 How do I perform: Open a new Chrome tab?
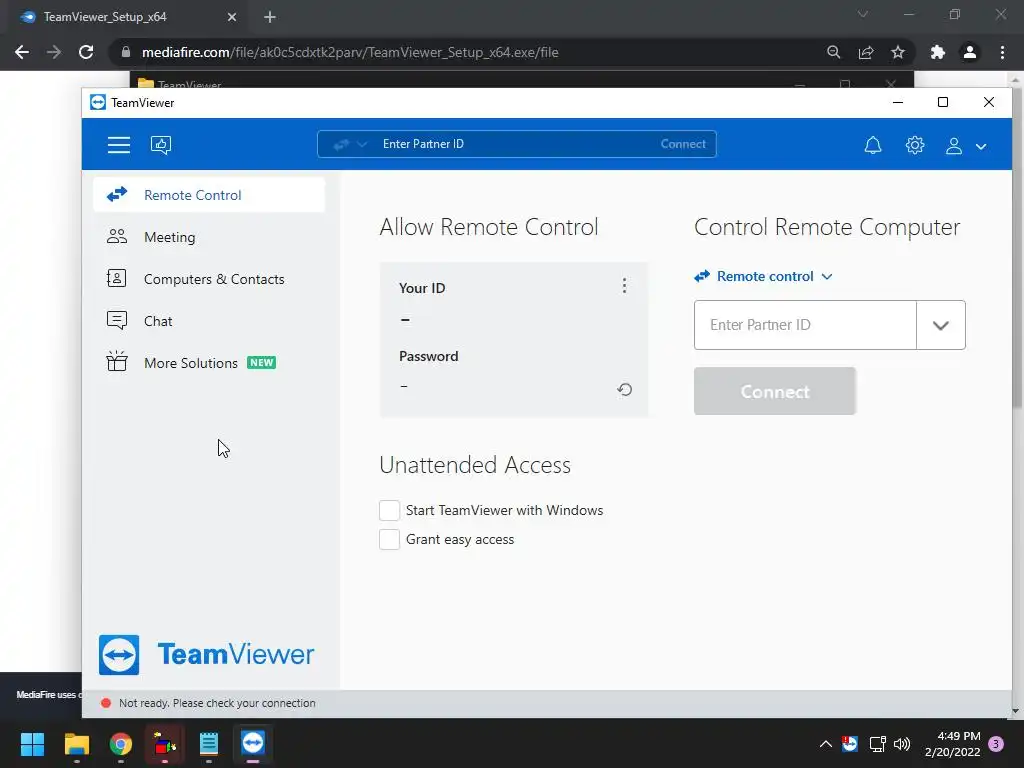(270, 17)
